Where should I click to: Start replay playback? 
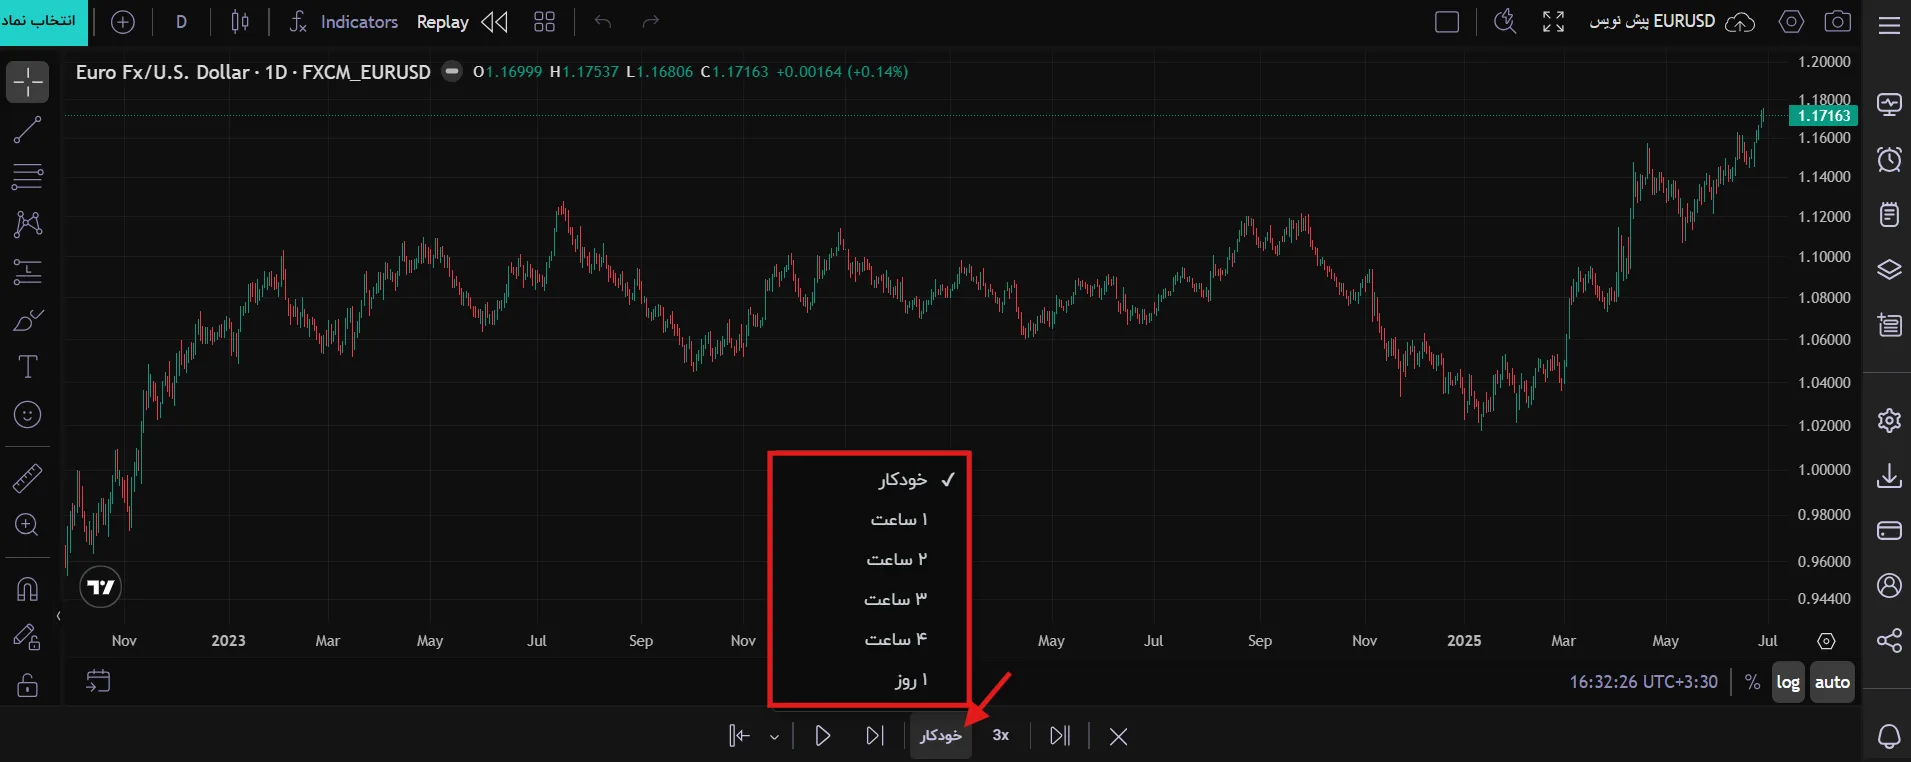(823, 737)
